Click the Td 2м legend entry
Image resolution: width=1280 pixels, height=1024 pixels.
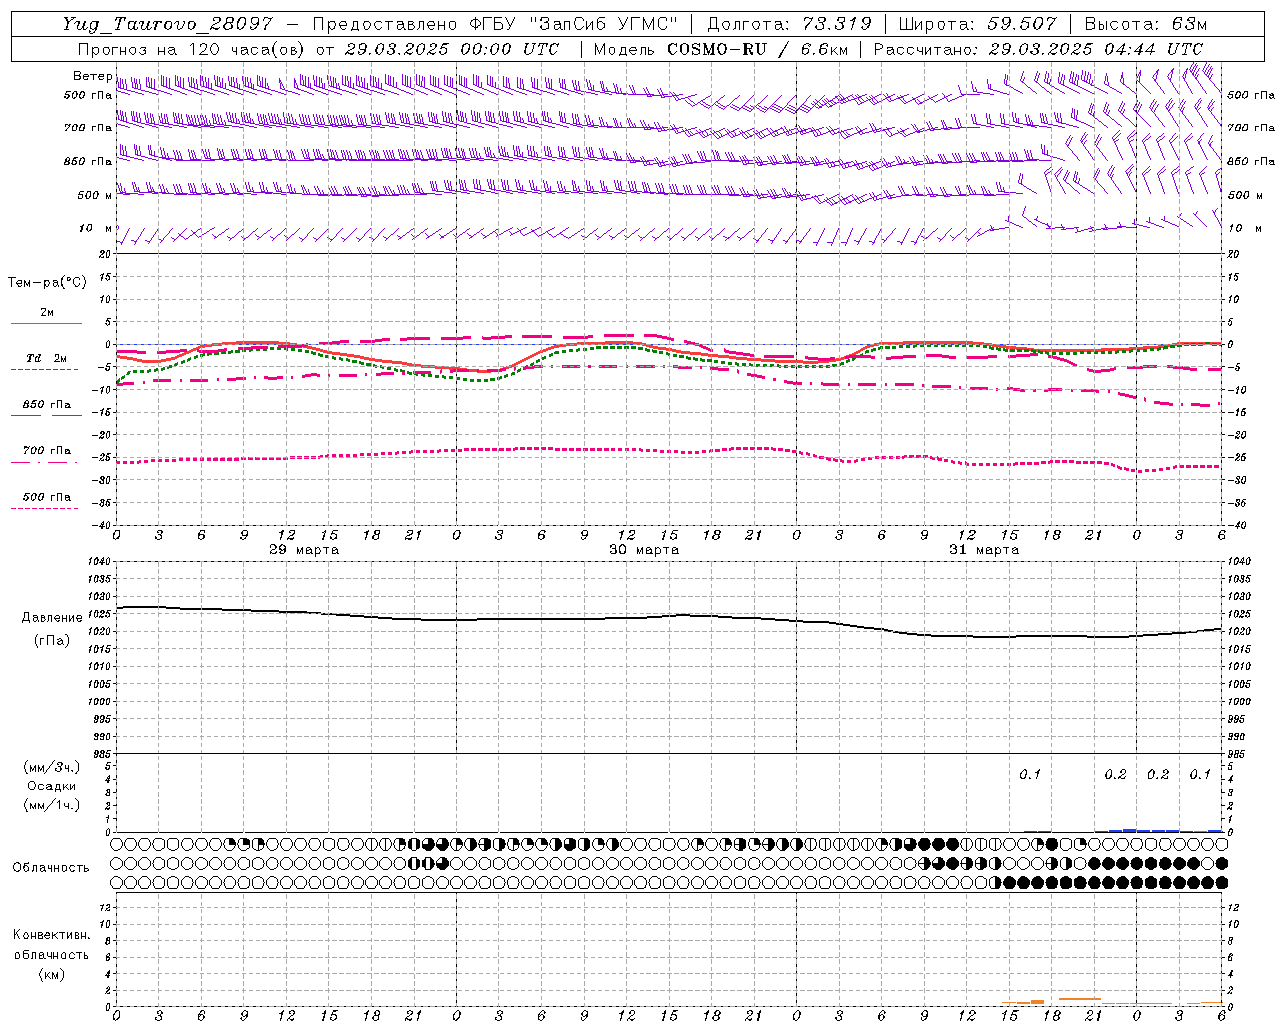pos(46,358)
